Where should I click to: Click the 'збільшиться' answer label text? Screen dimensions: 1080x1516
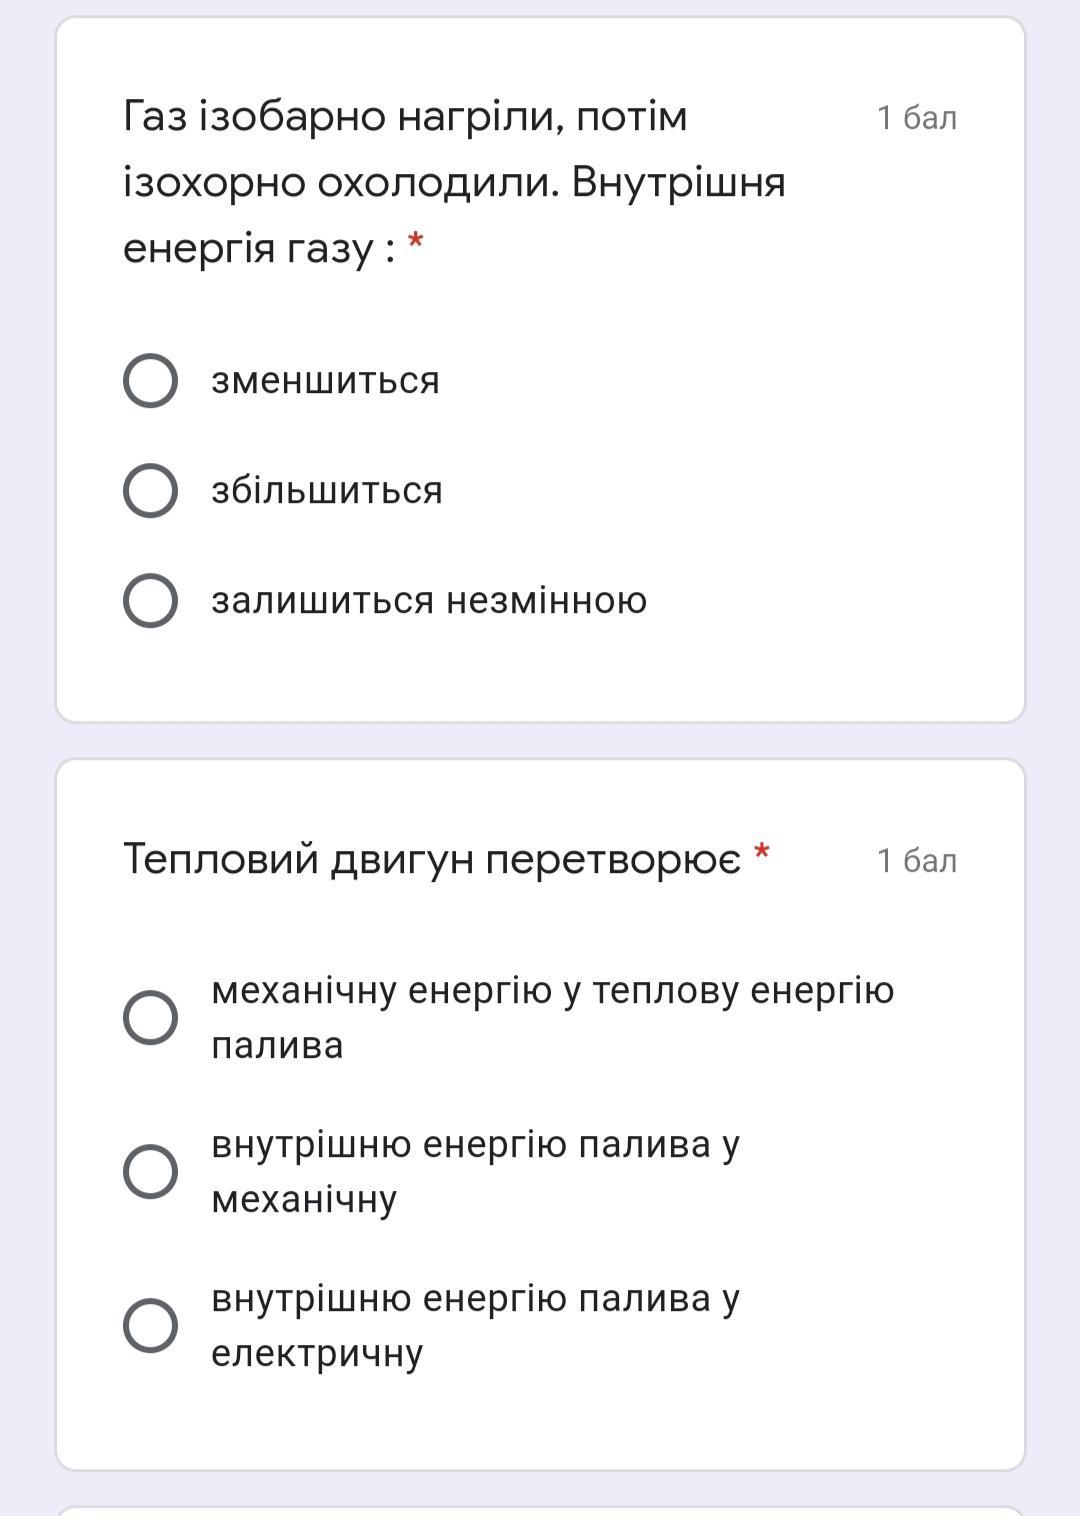pyautogui.click(x=326, y=491)
